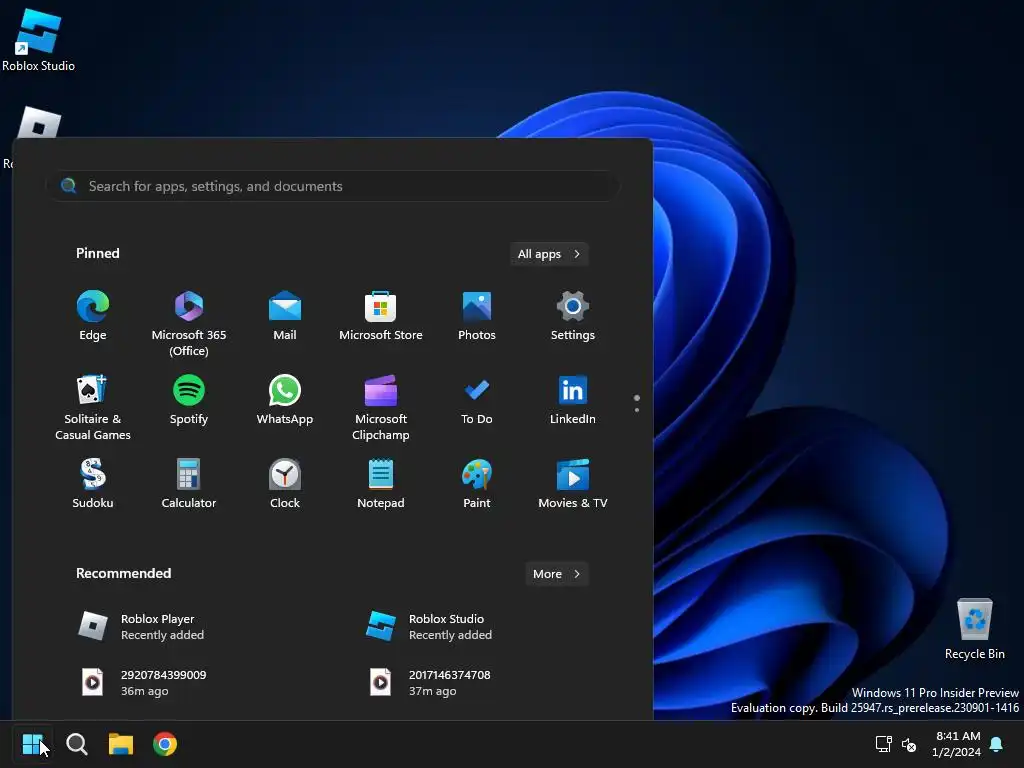Open the Mail app
Viewport: 1024px width, 768px height.
[x=285, y=316]
